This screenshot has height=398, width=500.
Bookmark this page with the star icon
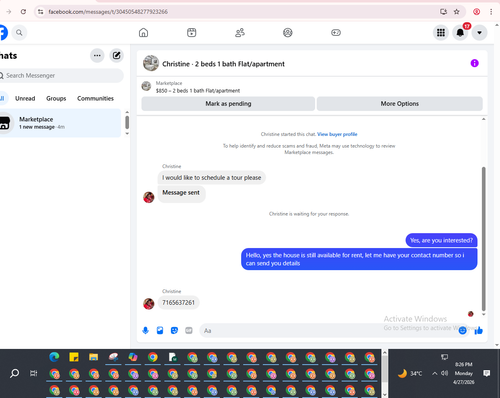click(457, 12)
